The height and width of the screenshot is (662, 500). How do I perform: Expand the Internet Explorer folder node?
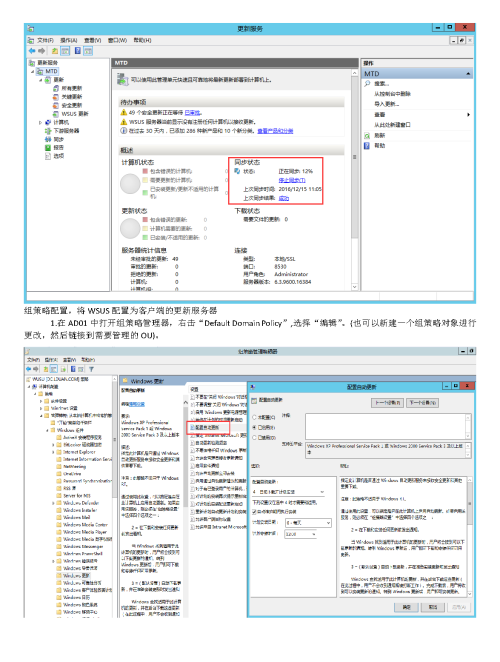pyautogui.click(x=53, y=452)
